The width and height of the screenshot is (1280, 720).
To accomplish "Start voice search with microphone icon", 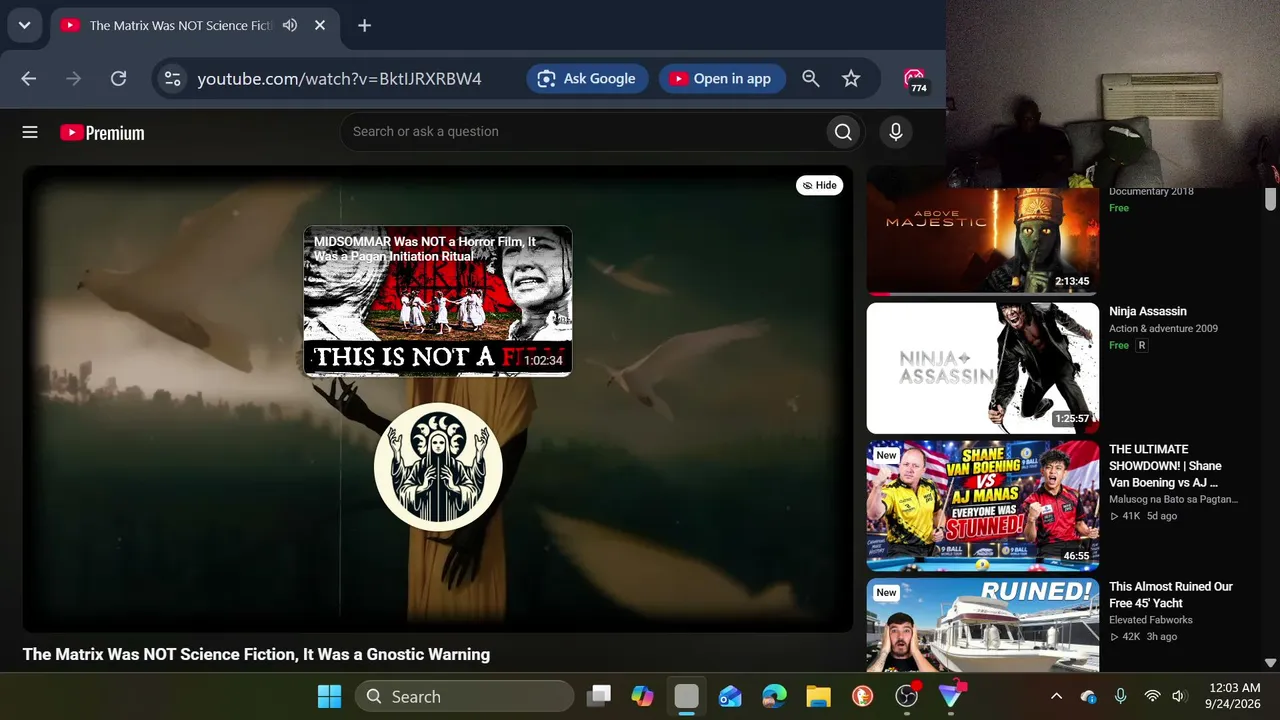I will [x=895, y=132].
